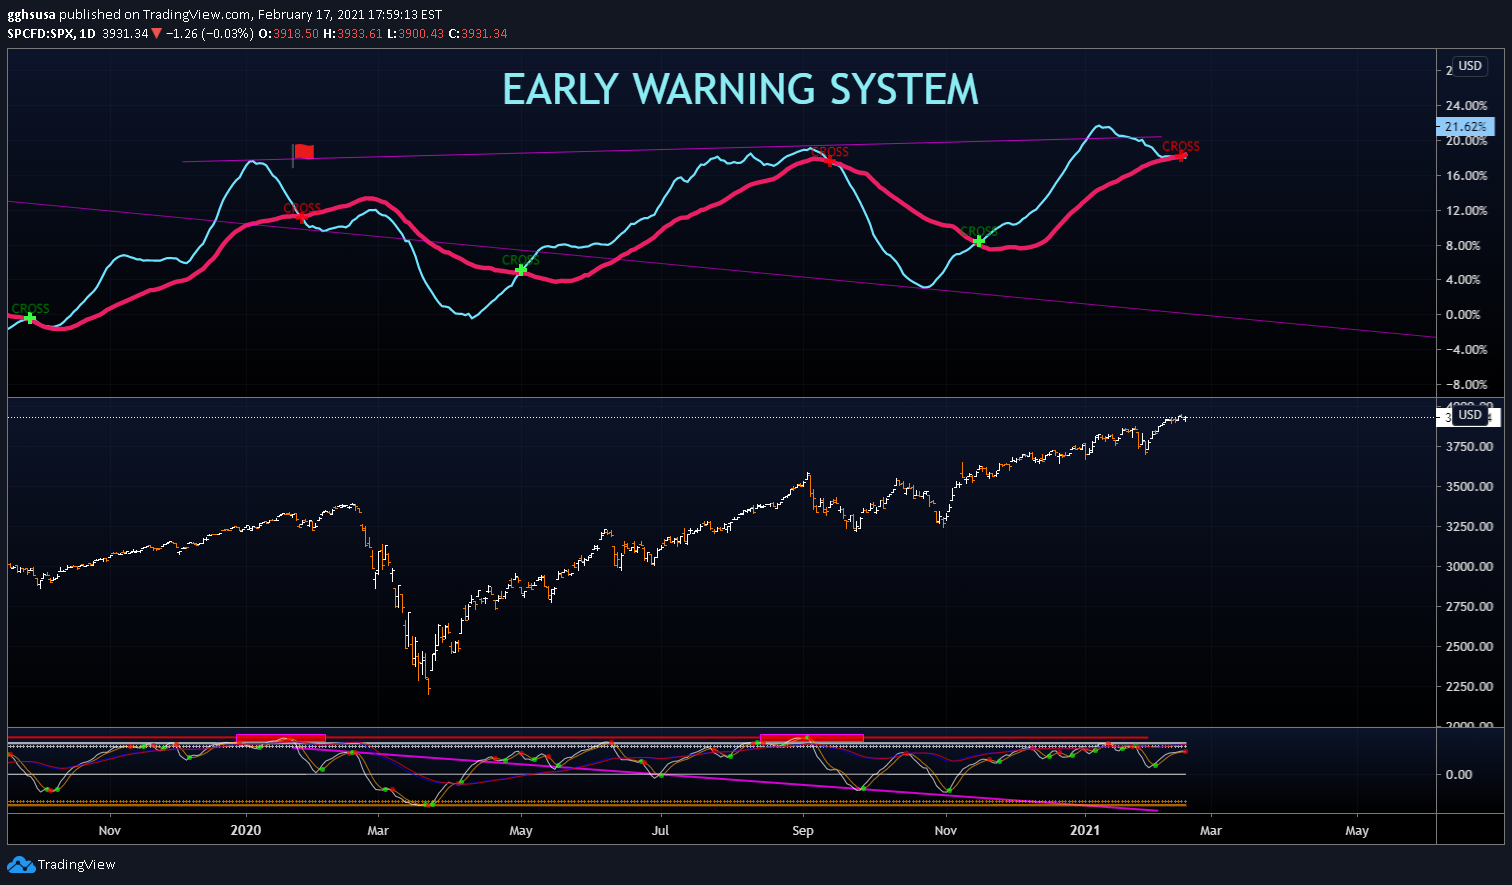Image resolution: width=1512 pixels, height=885 pixels.
Task: Open the gghsusa author name
Action: coord(31,15)
